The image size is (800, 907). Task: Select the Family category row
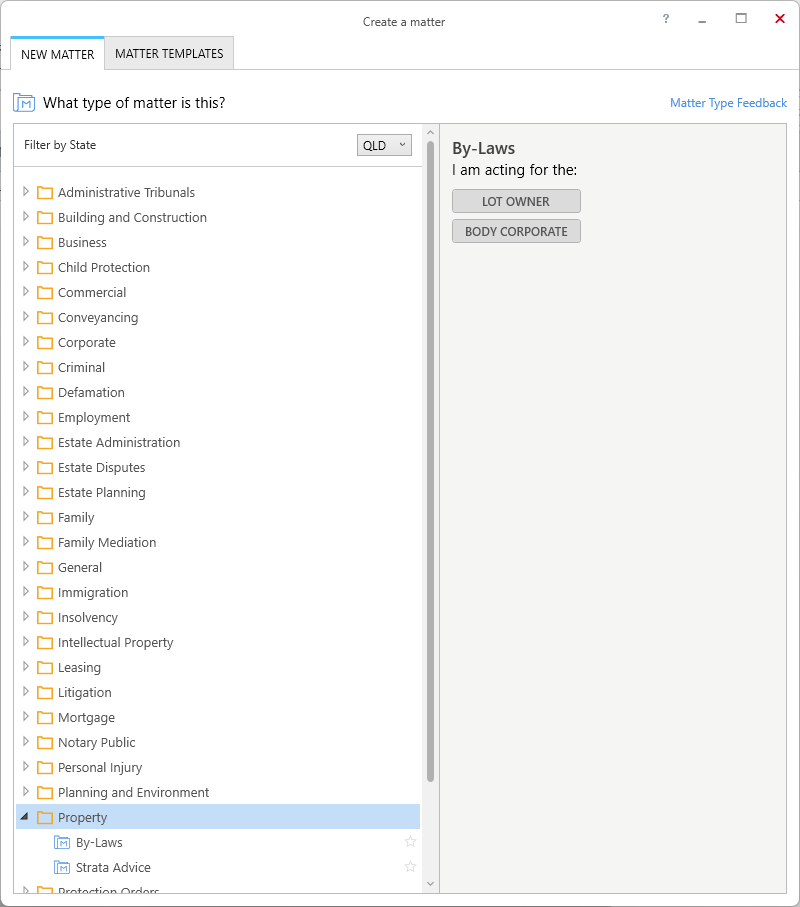point(217,517)
